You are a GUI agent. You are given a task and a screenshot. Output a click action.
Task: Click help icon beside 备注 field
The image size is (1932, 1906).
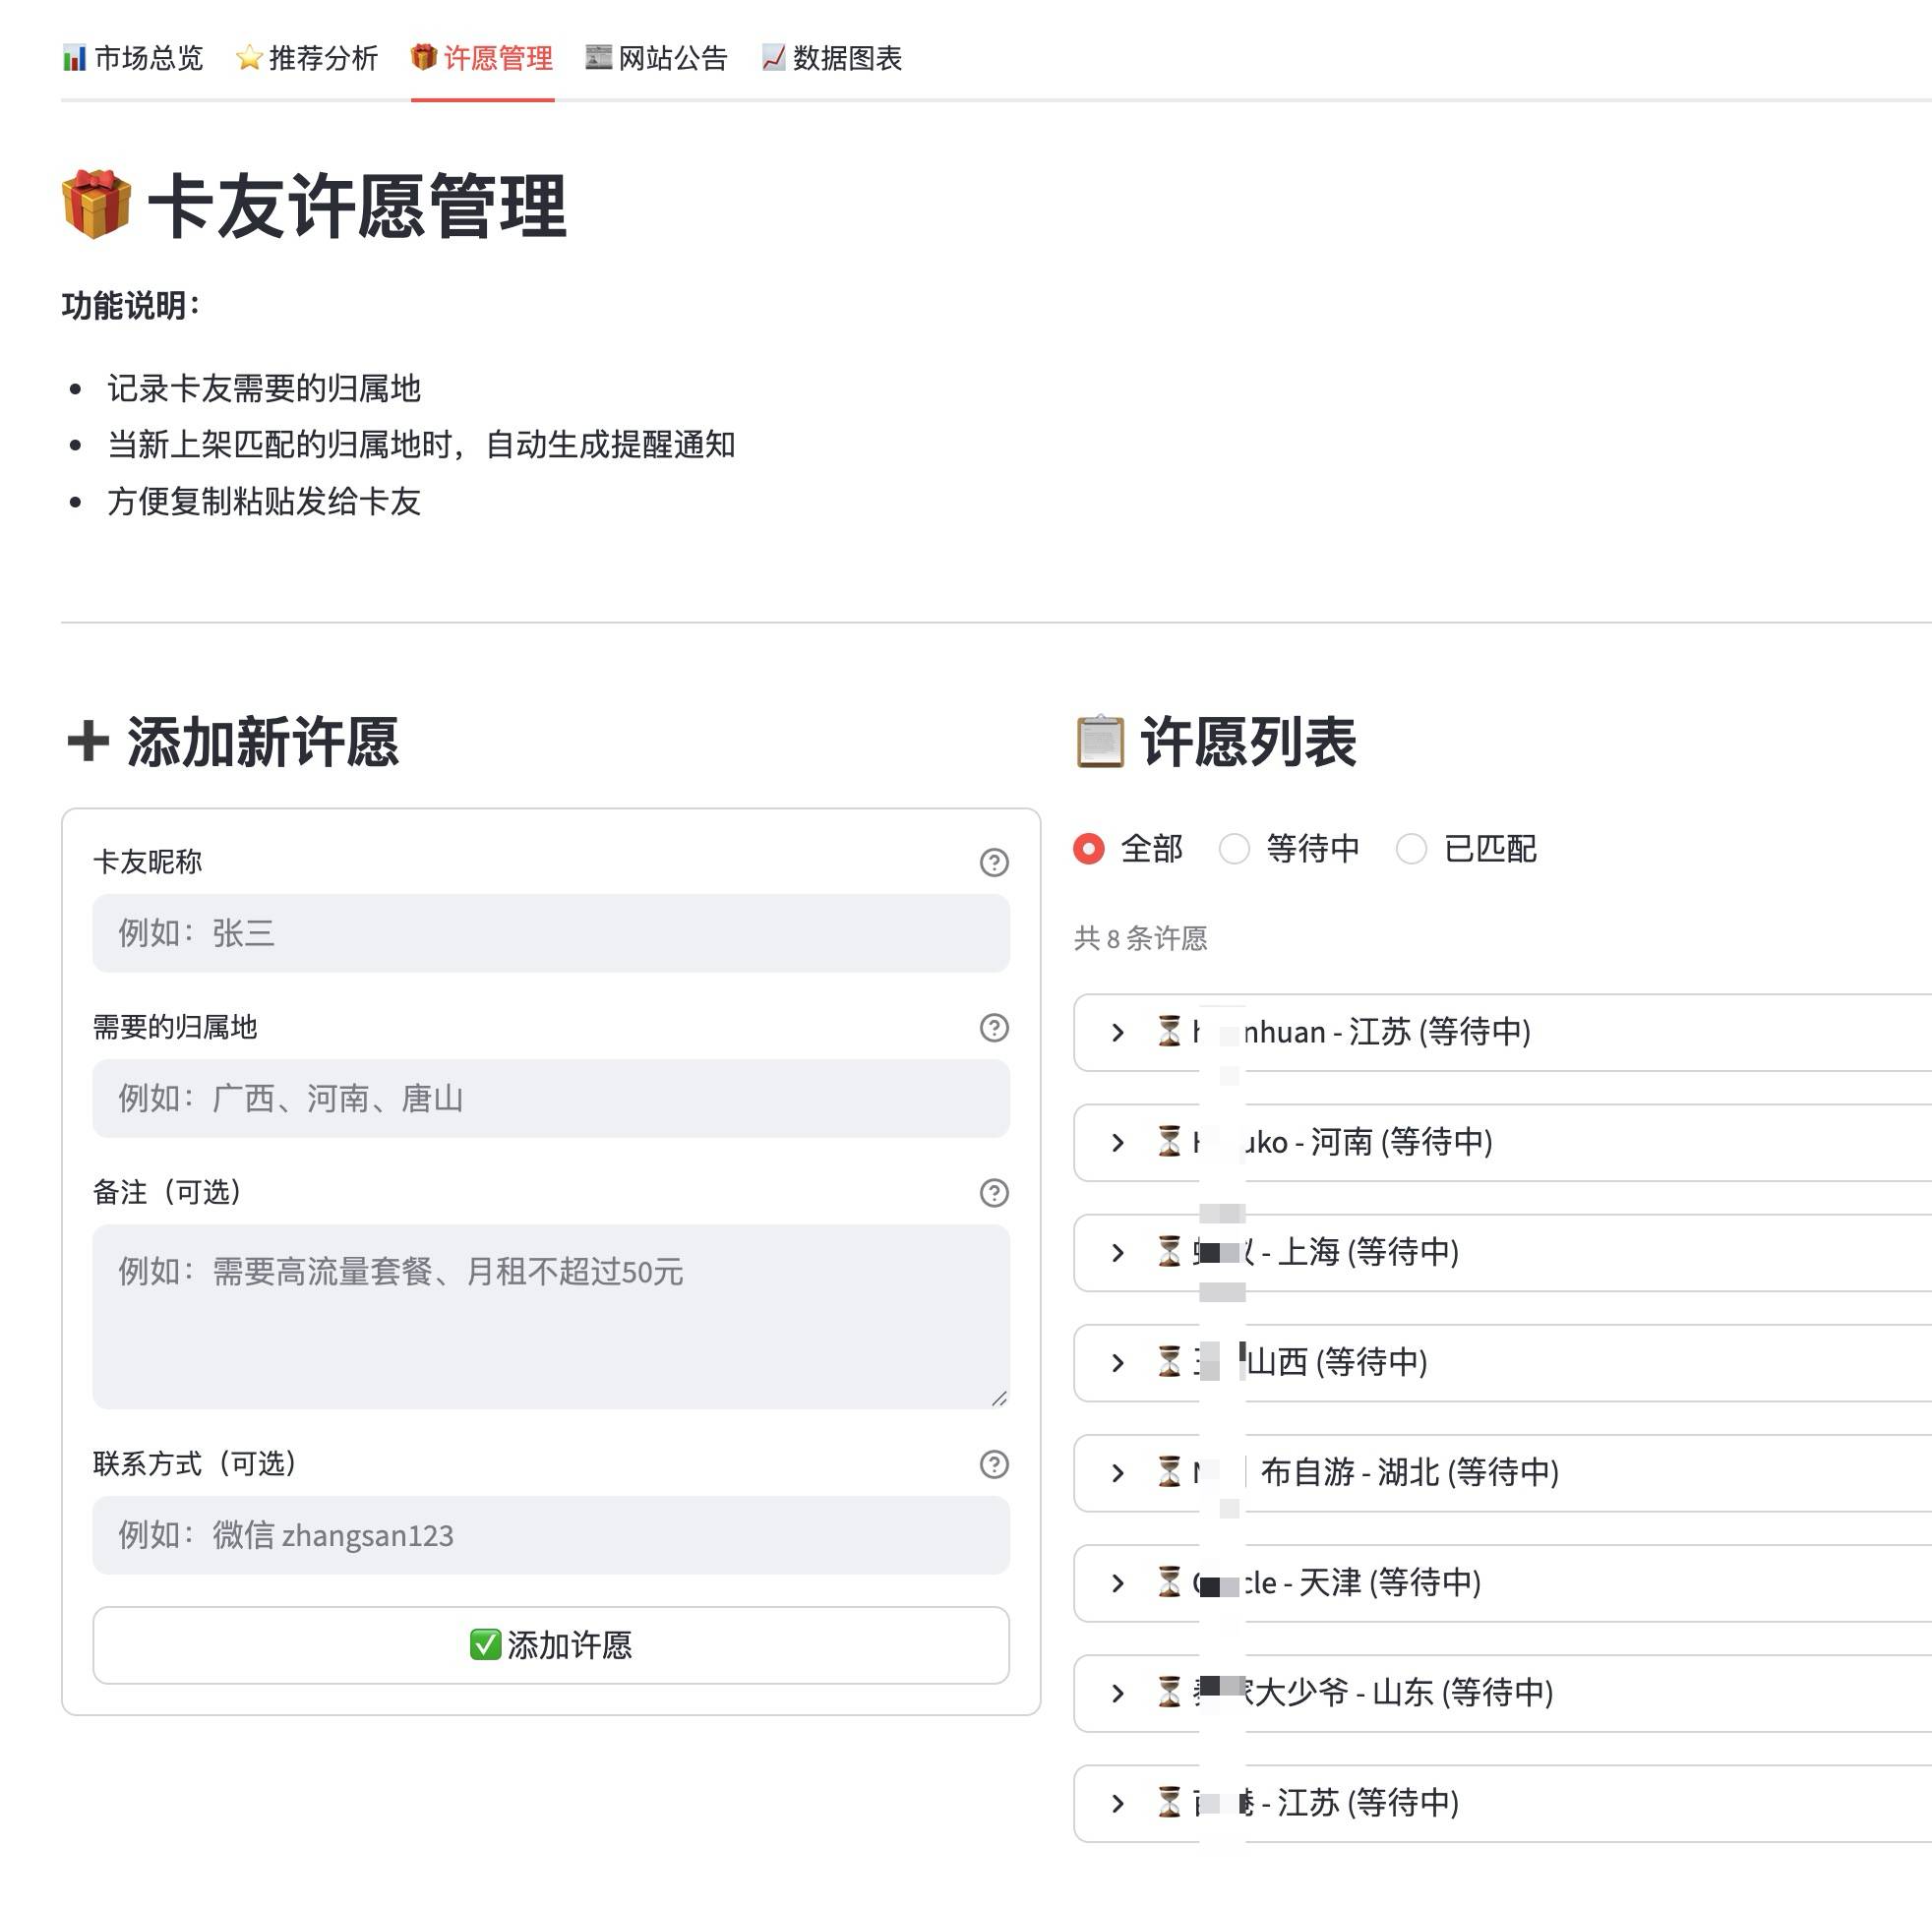tap(993, 1192)
